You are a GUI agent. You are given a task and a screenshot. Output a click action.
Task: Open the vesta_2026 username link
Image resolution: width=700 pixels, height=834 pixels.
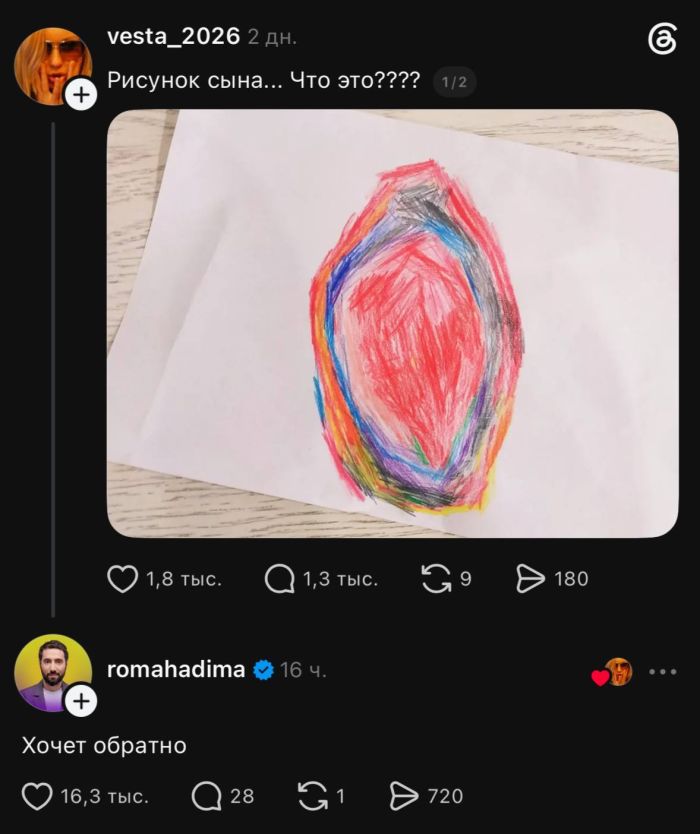(x=173, y=36)
